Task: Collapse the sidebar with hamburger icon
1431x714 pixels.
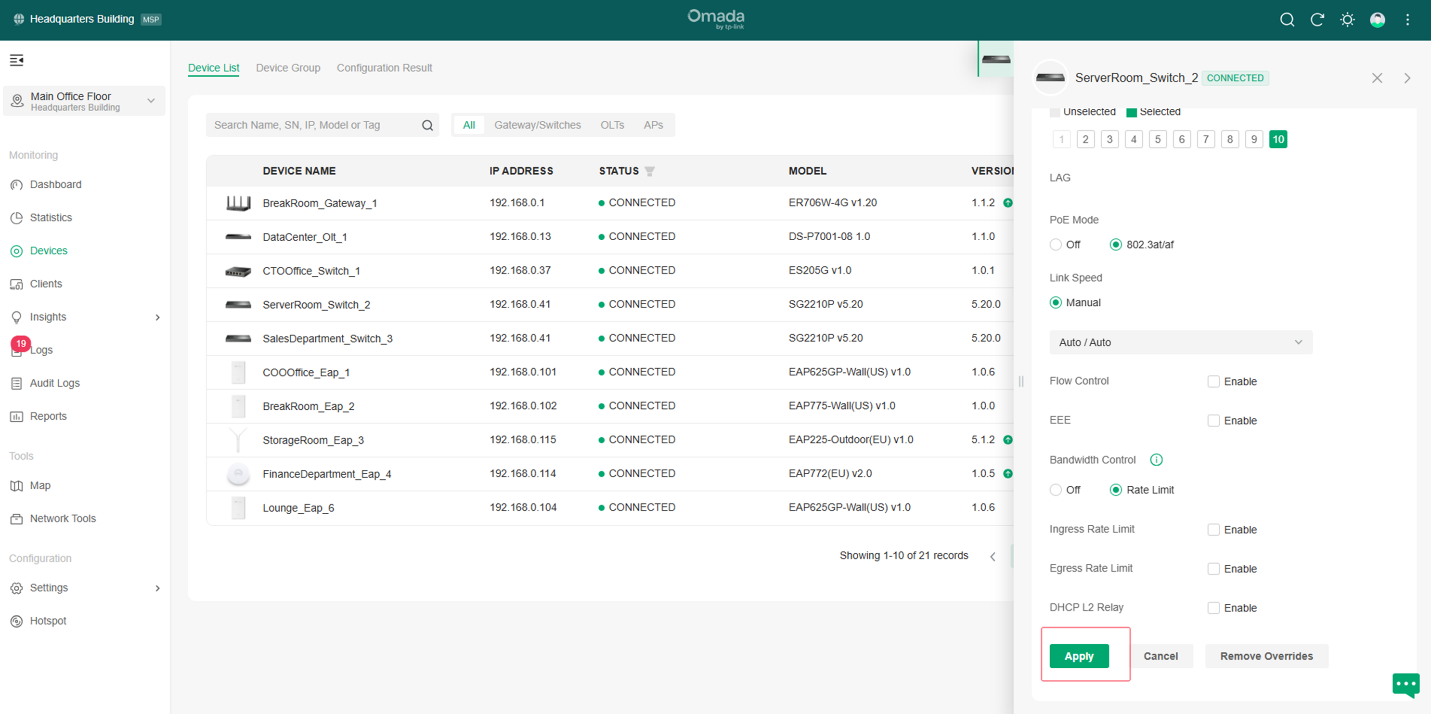Action: pyautogui.click(x=17, y=61)
